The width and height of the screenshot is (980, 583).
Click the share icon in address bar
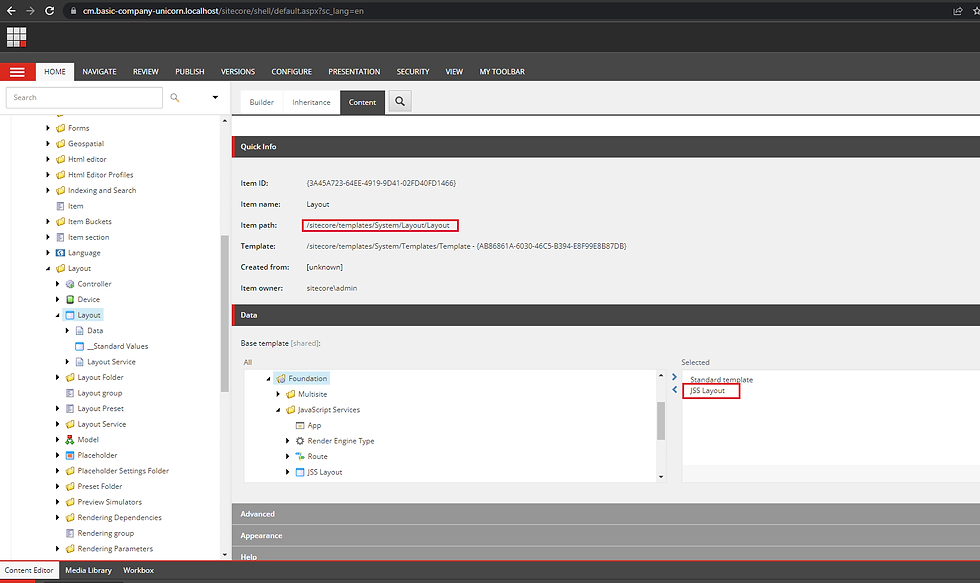[x=958, y=11]
